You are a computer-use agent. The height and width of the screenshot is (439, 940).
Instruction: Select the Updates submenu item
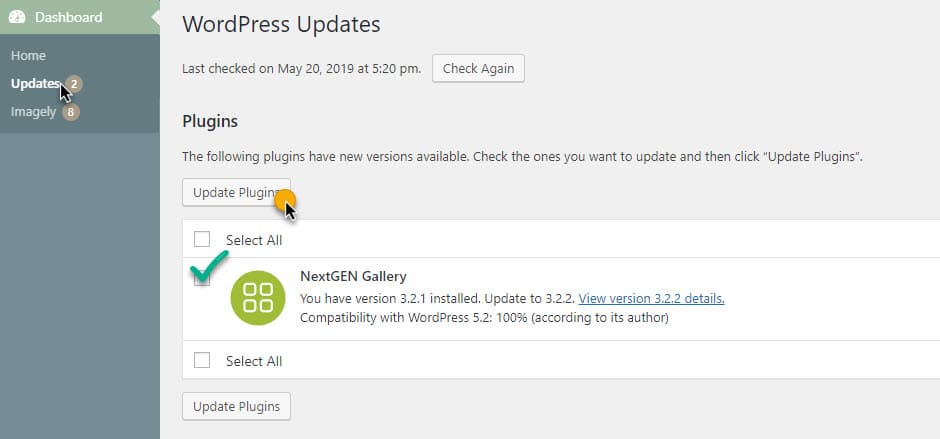(35, 84)
